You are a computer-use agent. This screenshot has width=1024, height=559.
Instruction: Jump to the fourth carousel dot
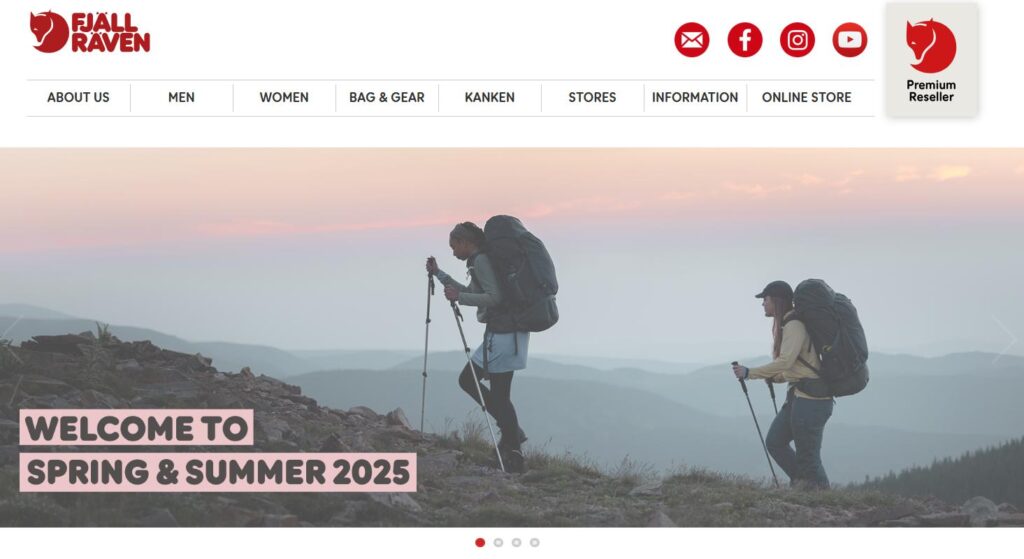(535, 543)
